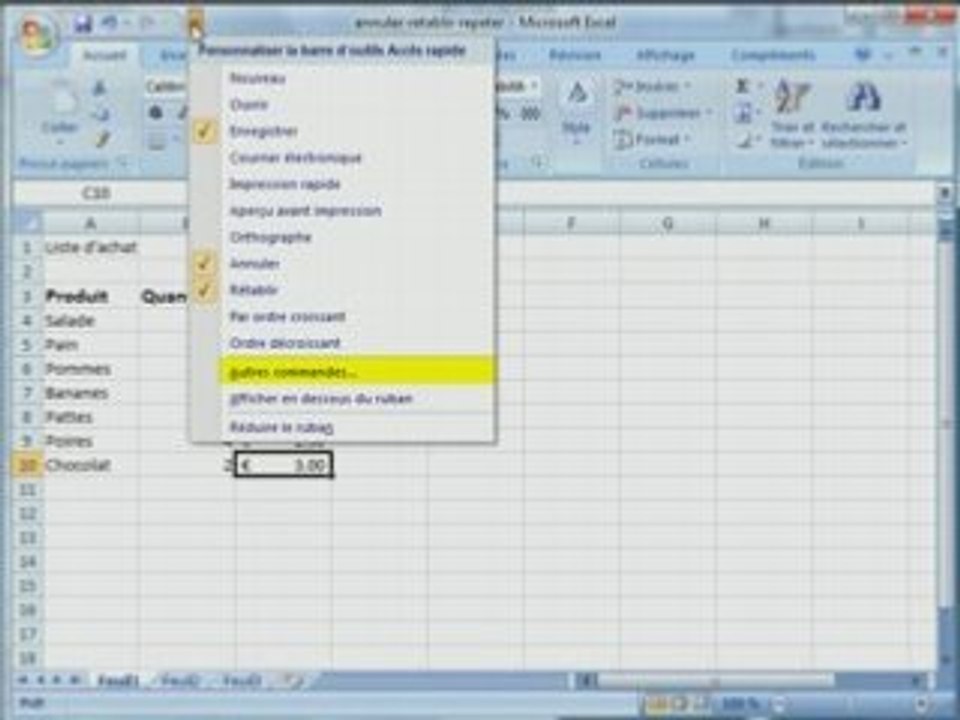Image resolution: width=960 pixels, height=720 pixels.
Task: Click the Name Box showing C10
Action: tap(97, 193)
